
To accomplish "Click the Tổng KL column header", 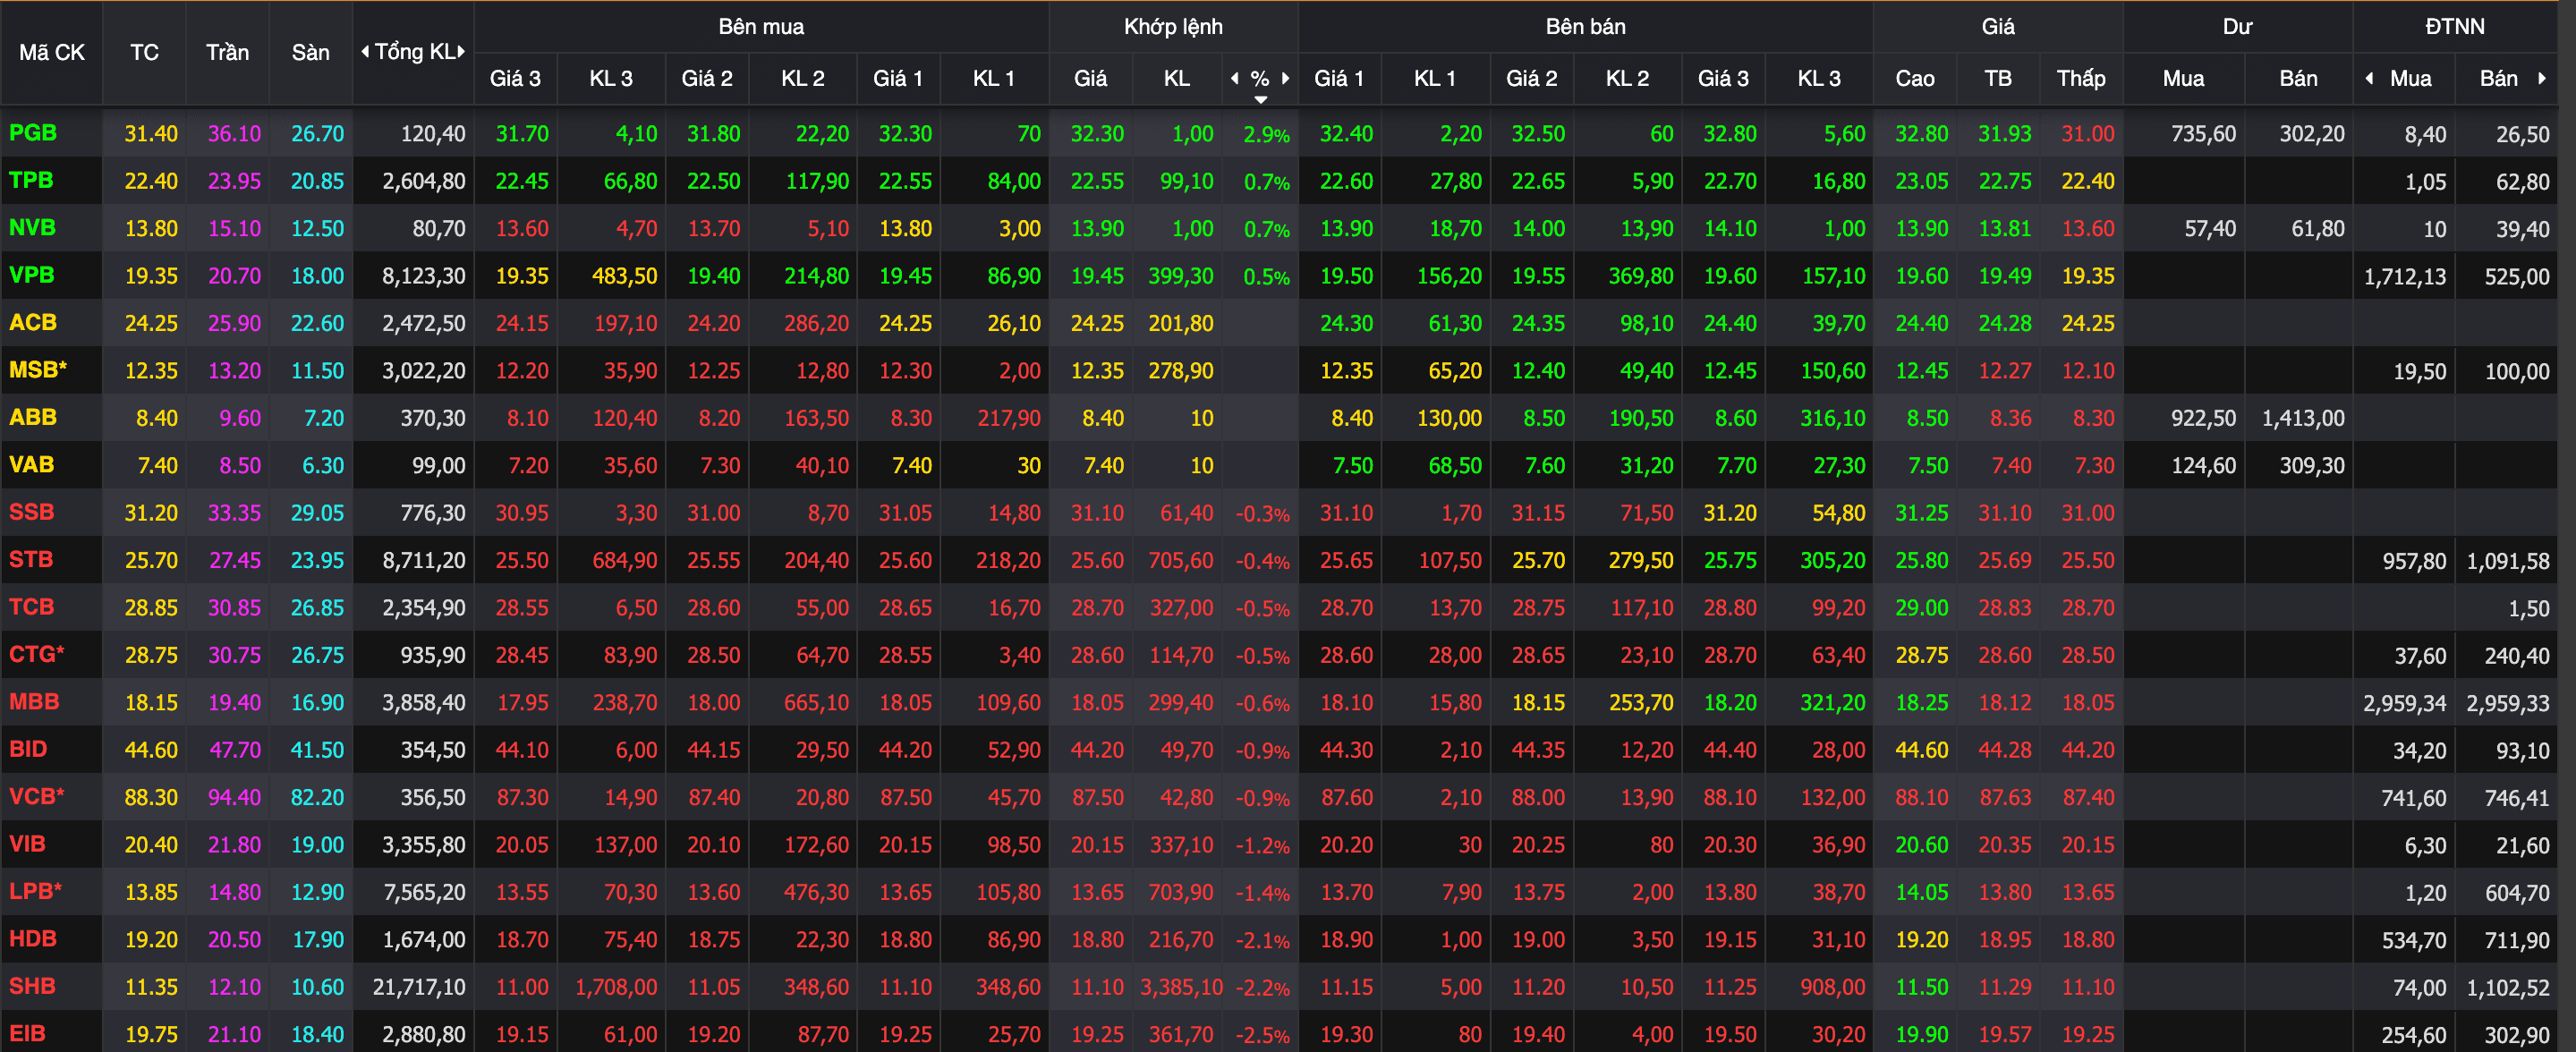I will tap(413, 52).
